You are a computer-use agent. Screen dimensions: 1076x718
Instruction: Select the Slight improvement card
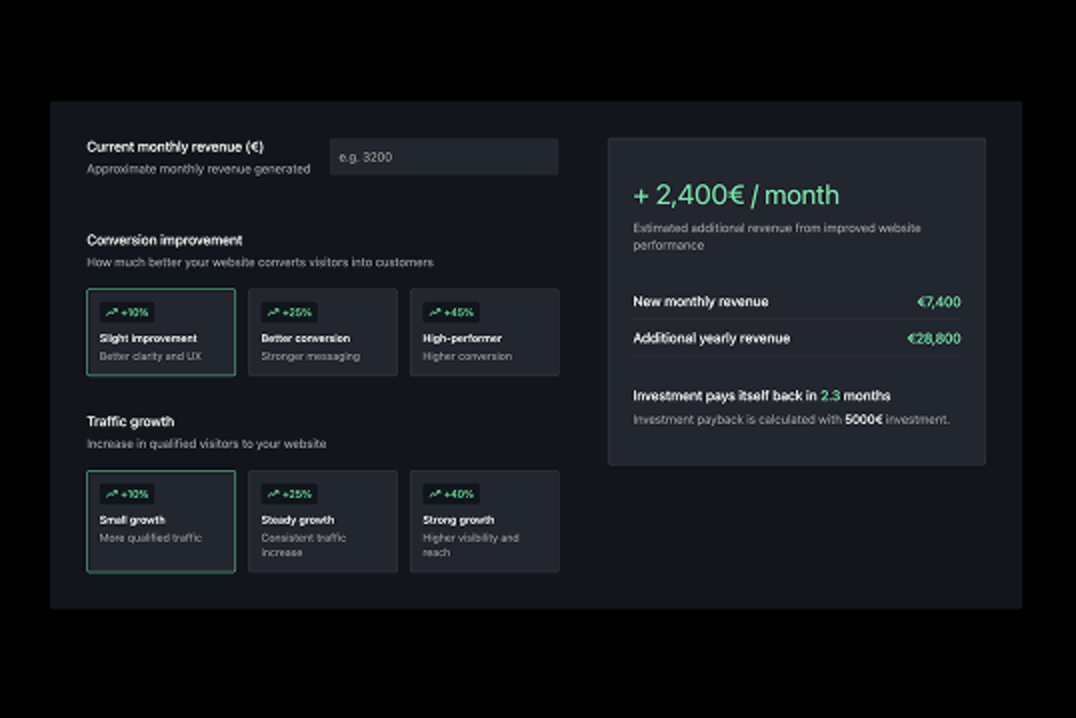tap(160, 332)
